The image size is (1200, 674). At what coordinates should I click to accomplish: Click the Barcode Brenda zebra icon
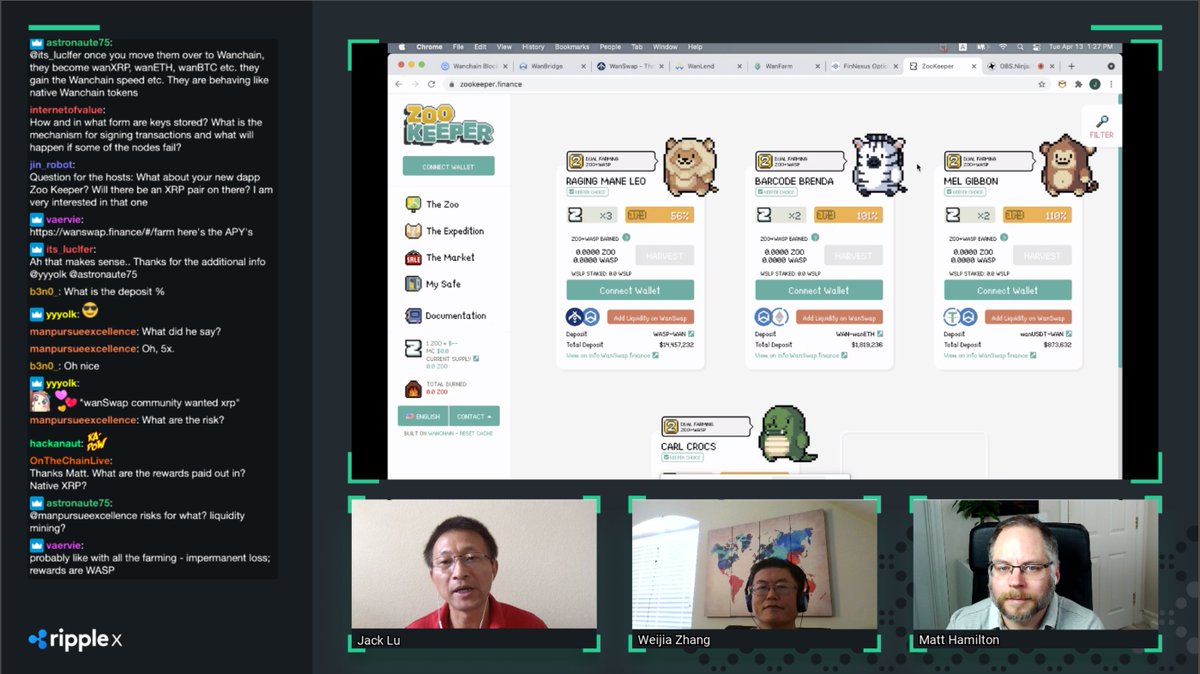click(879, 165)
